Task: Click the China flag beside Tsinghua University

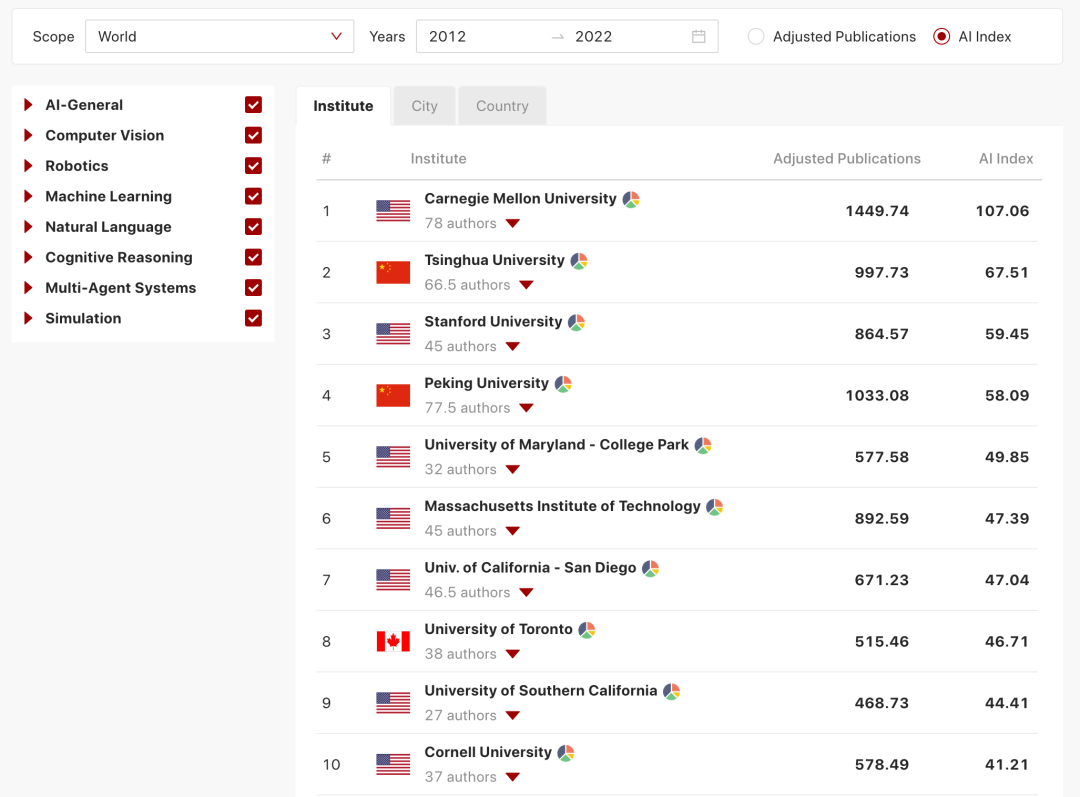Action: (x=393, y=272)
